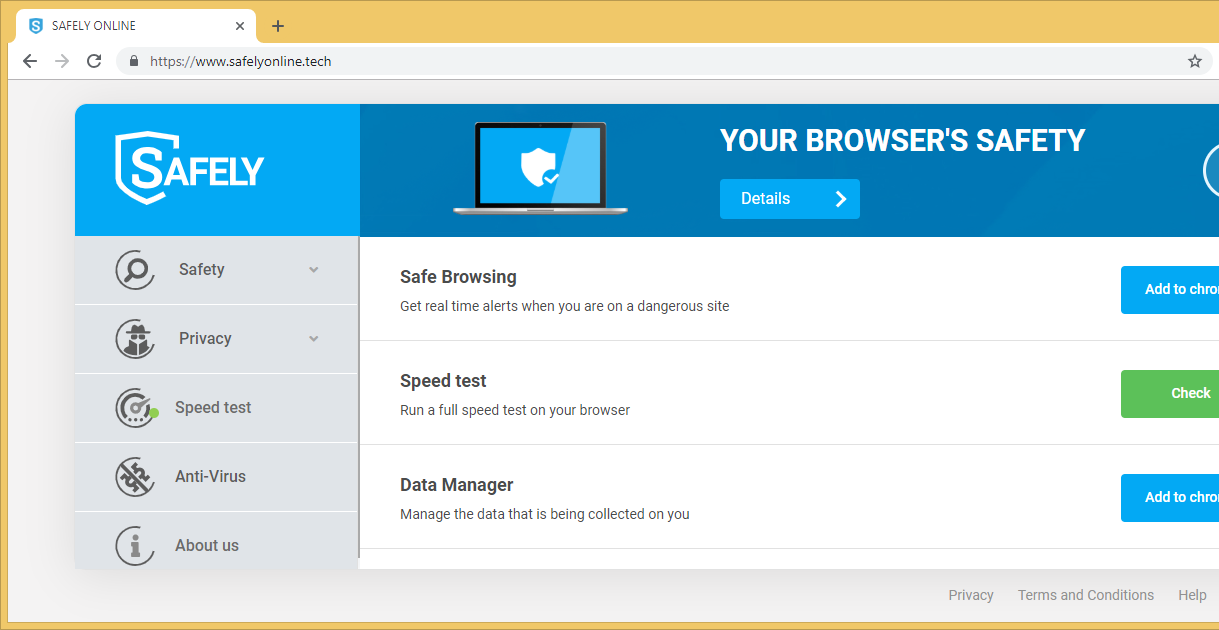The image size is (1219, 630).
Task: Click the Safely shield logo
Action: tap(190, 169)
